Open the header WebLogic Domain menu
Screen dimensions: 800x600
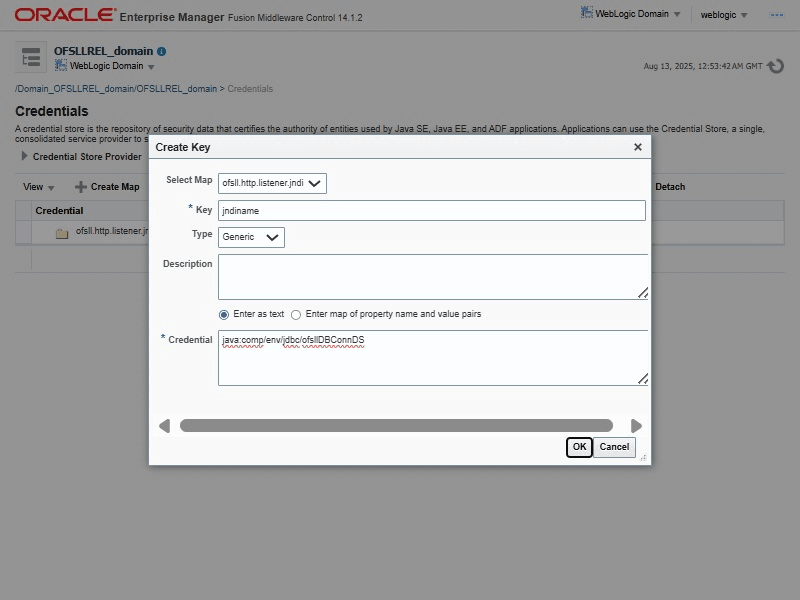(x=637, y=14)
